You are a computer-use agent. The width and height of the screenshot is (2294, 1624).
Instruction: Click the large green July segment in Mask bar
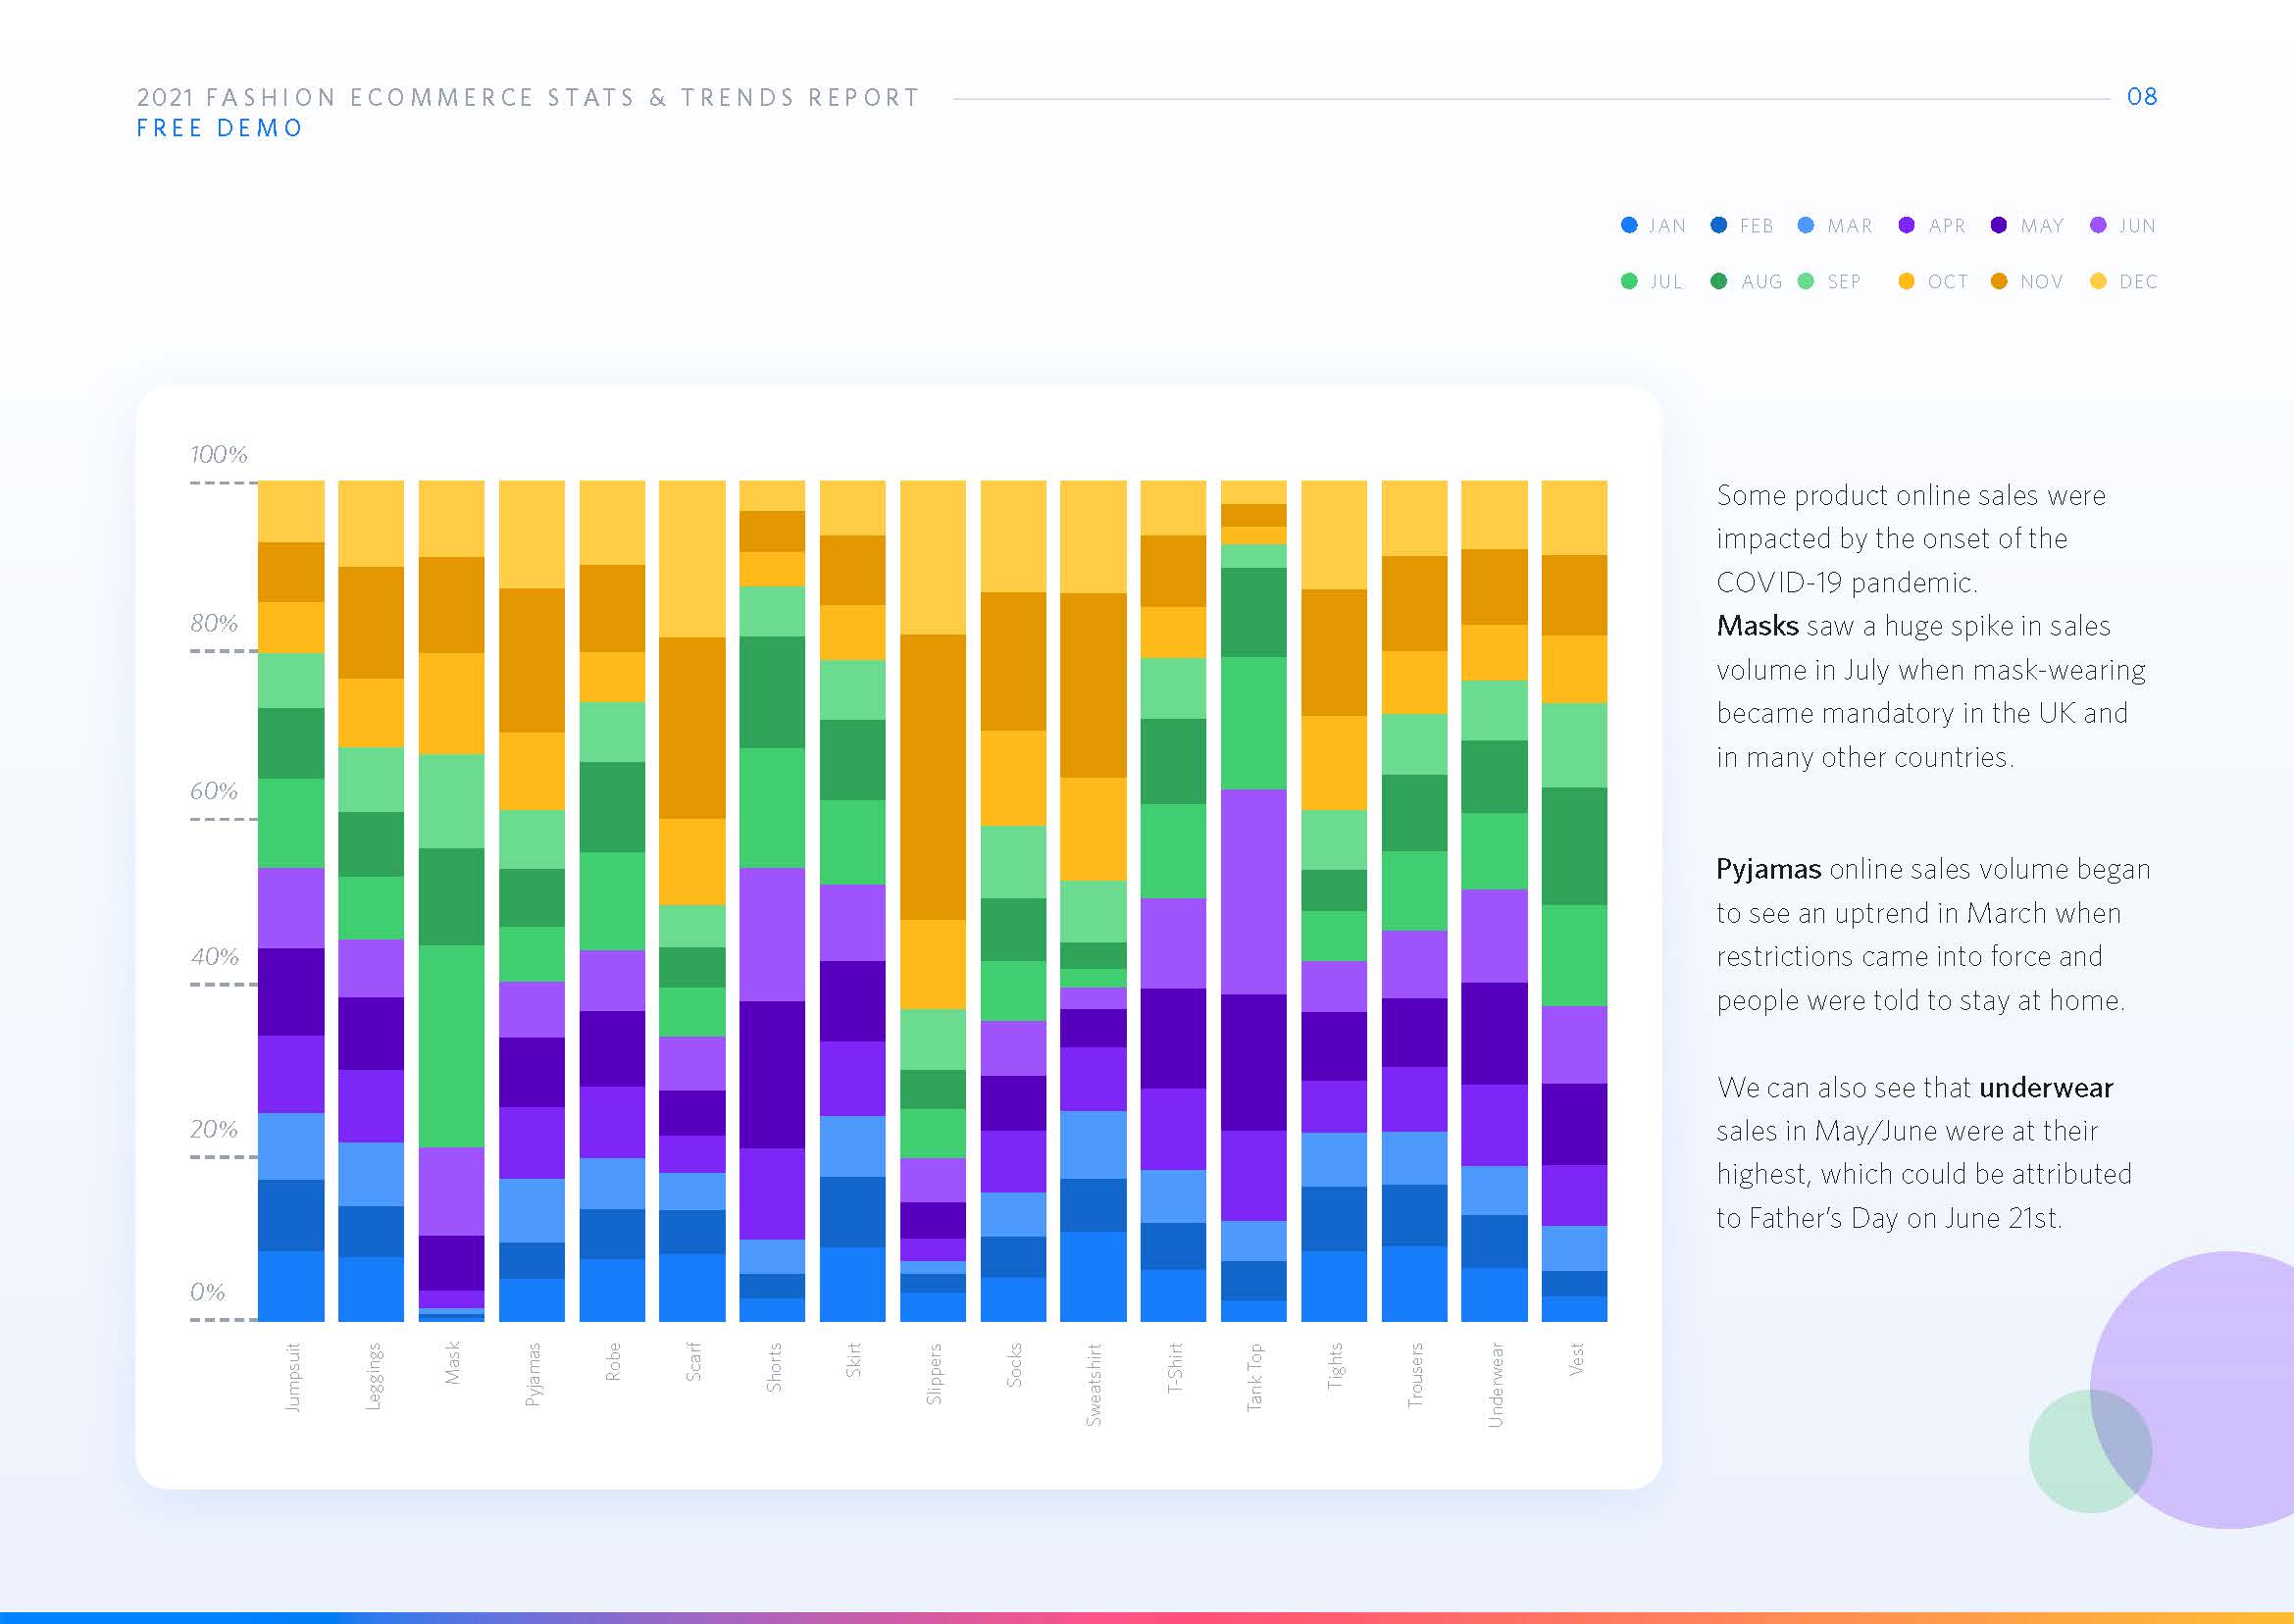coord(451,1045)
